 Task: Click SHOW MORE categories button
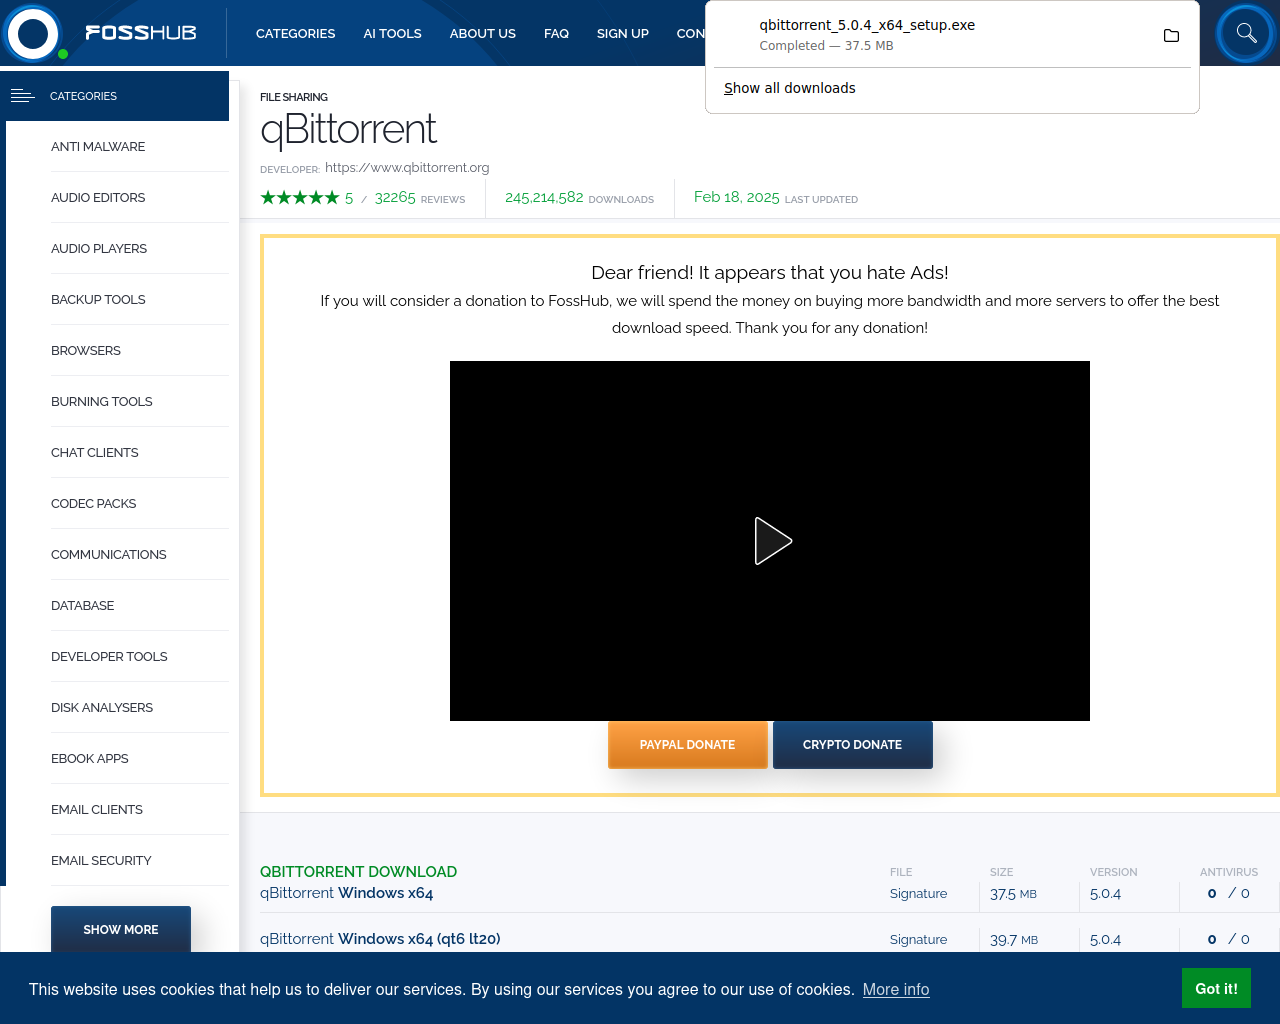(121, 929)
